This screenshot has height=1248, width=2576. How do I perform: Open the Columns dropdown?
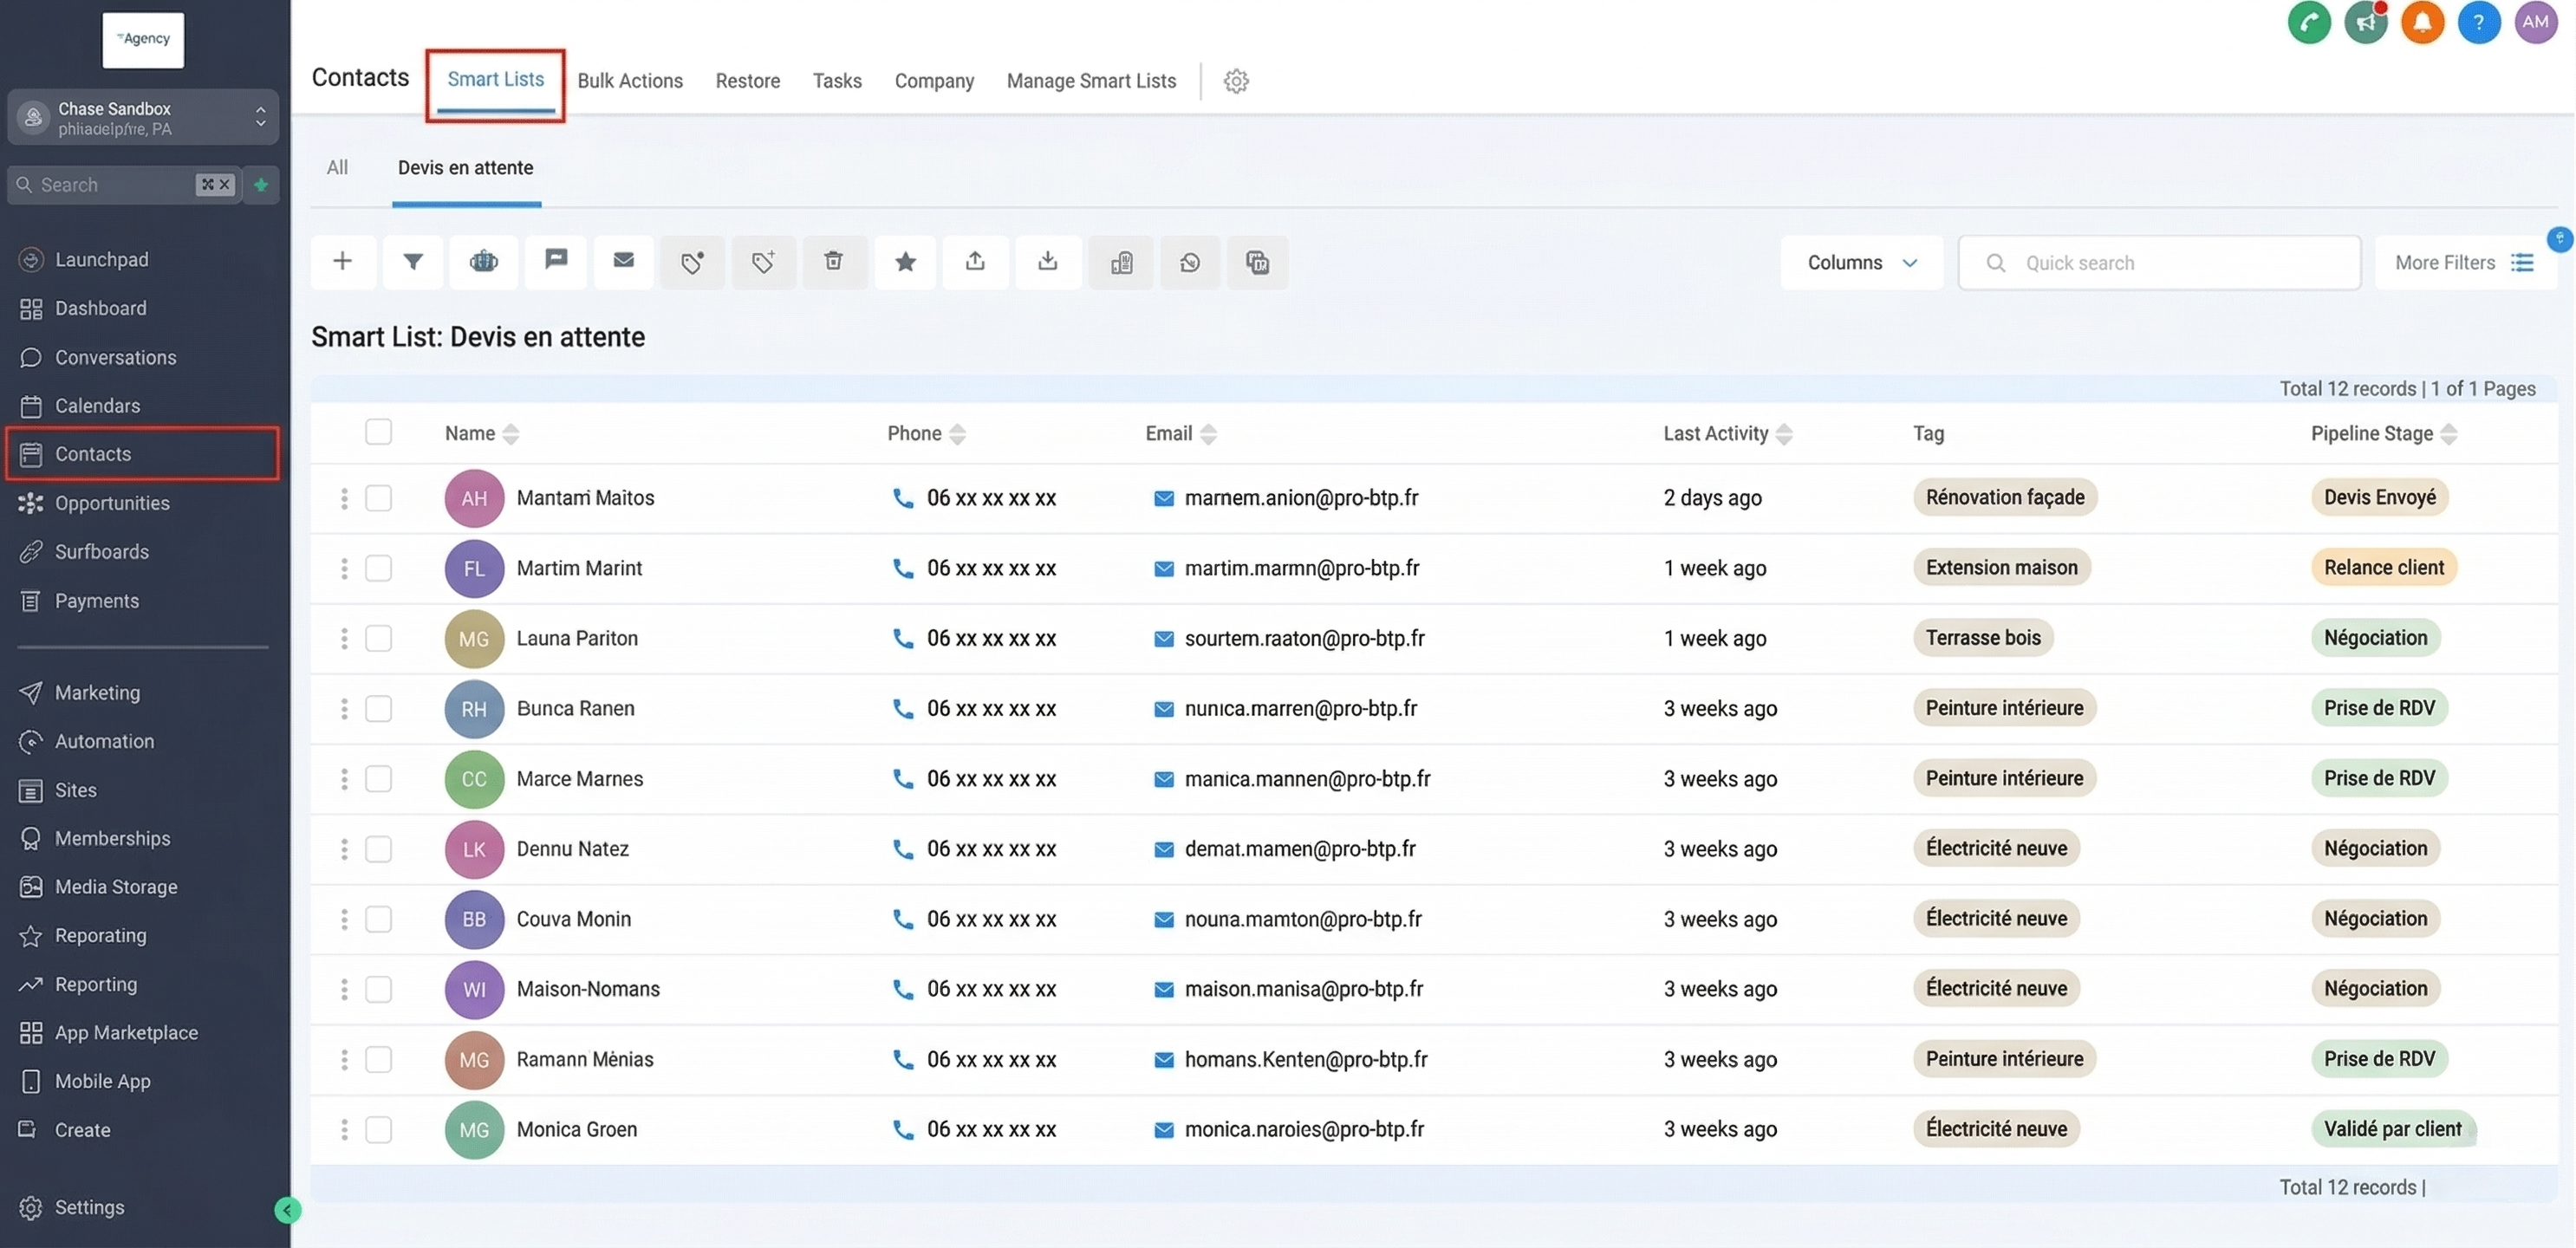(1861, 262)
